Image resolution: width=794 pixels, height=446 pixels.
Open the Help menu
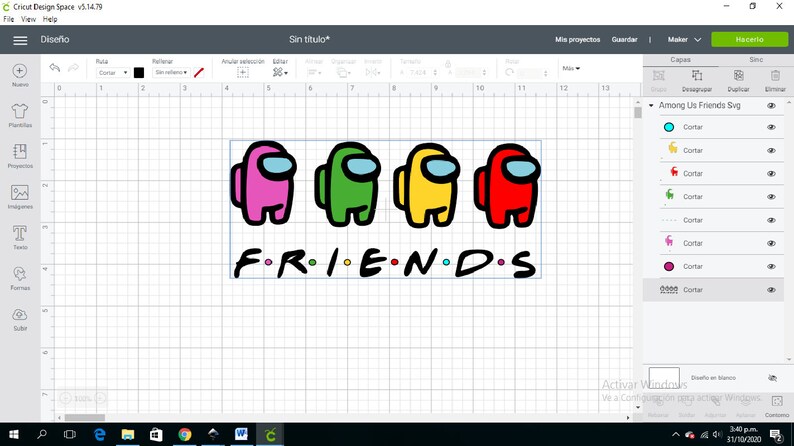[x=50, y=19]
